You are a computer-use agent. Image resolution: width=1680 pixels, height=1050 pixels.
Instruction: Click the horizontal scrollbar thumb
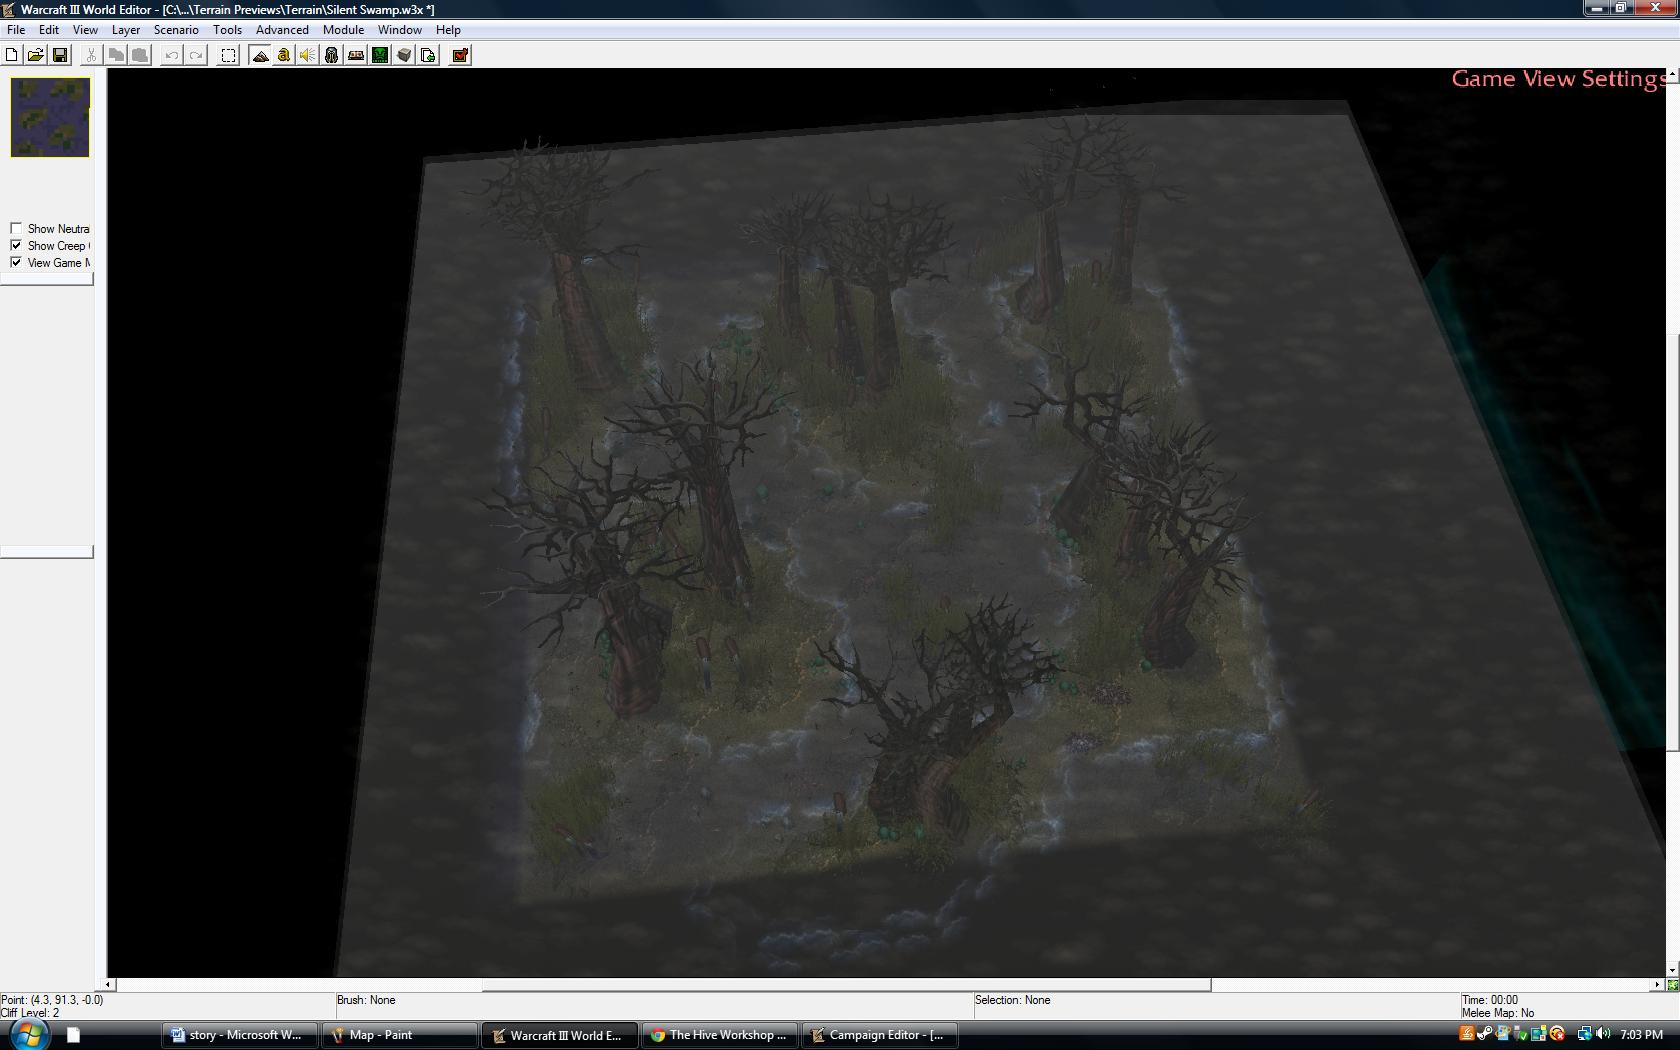click(846, 985)
